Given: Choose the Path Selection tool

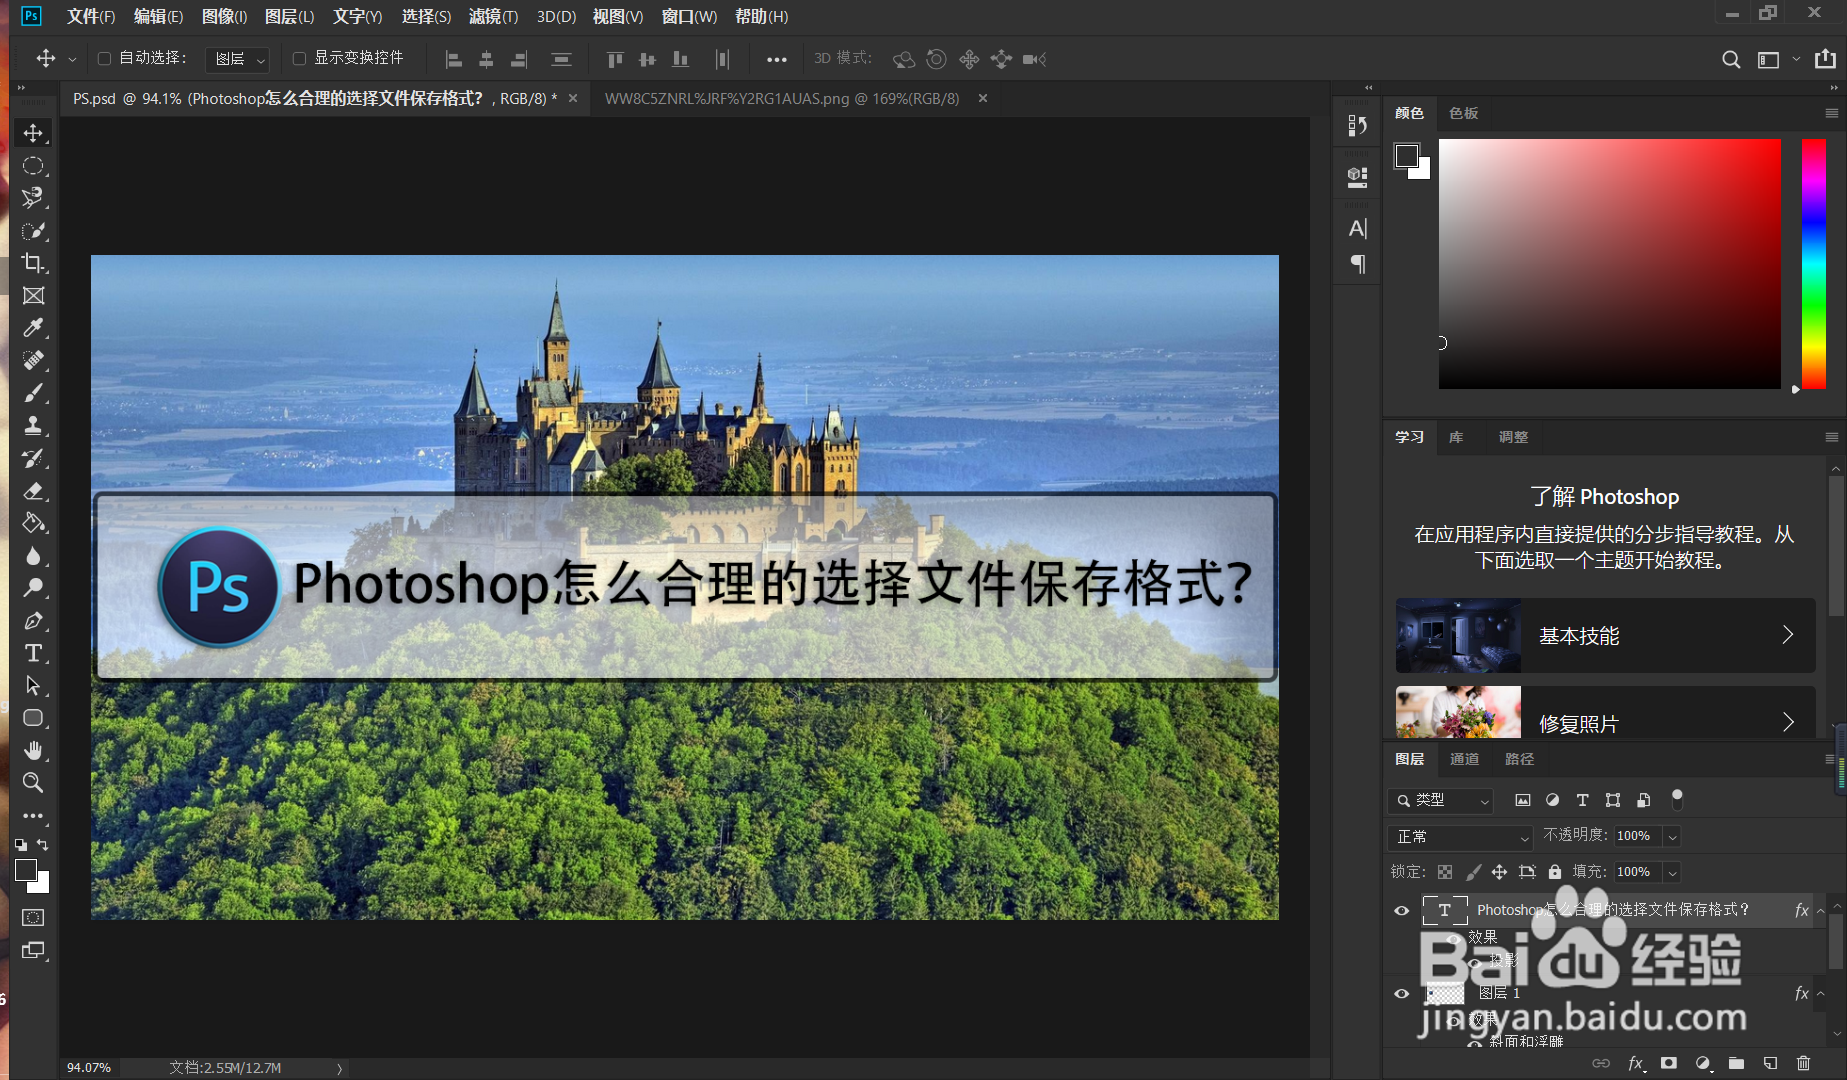Looking at the screenshot, I should tap(33, 686).
